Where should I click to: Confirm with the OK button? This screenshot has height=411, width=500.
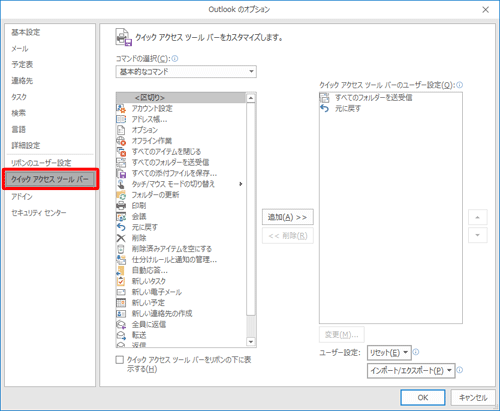(x=423, y=397)
